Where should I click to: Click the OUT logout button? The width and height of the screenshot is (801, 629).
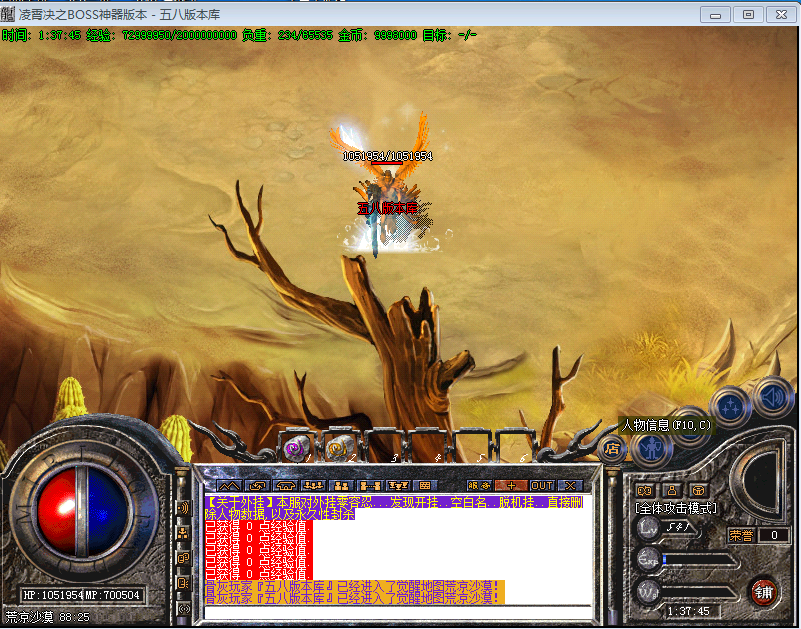click(x=542, y=486)
